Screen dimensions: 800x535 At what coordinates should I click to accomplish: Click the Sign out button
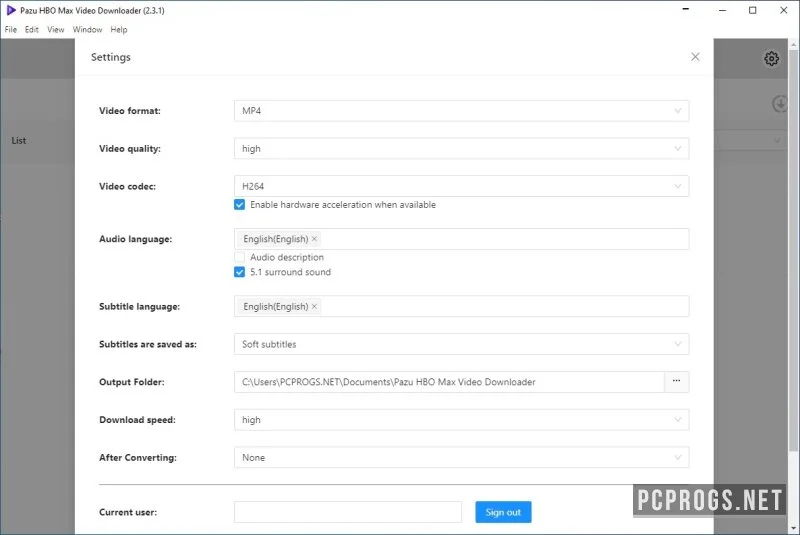point(503,512)
